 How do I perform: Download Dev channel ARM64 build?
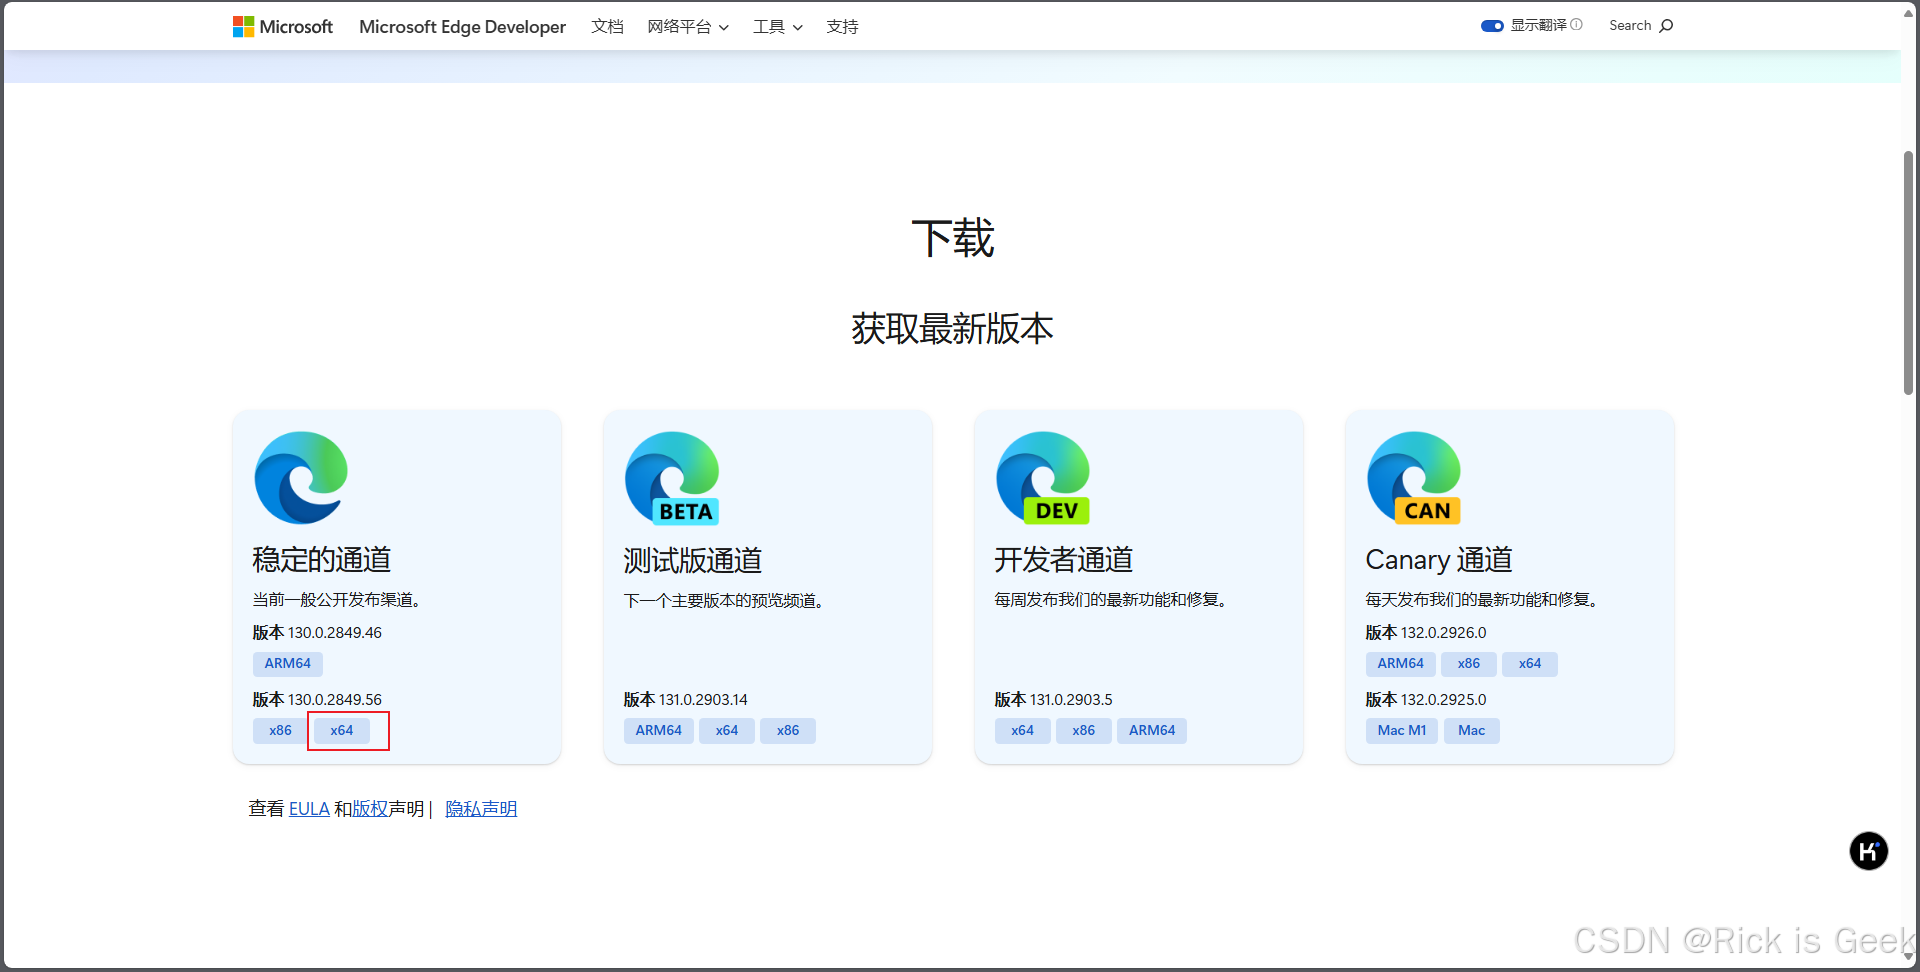[1152, 731]
